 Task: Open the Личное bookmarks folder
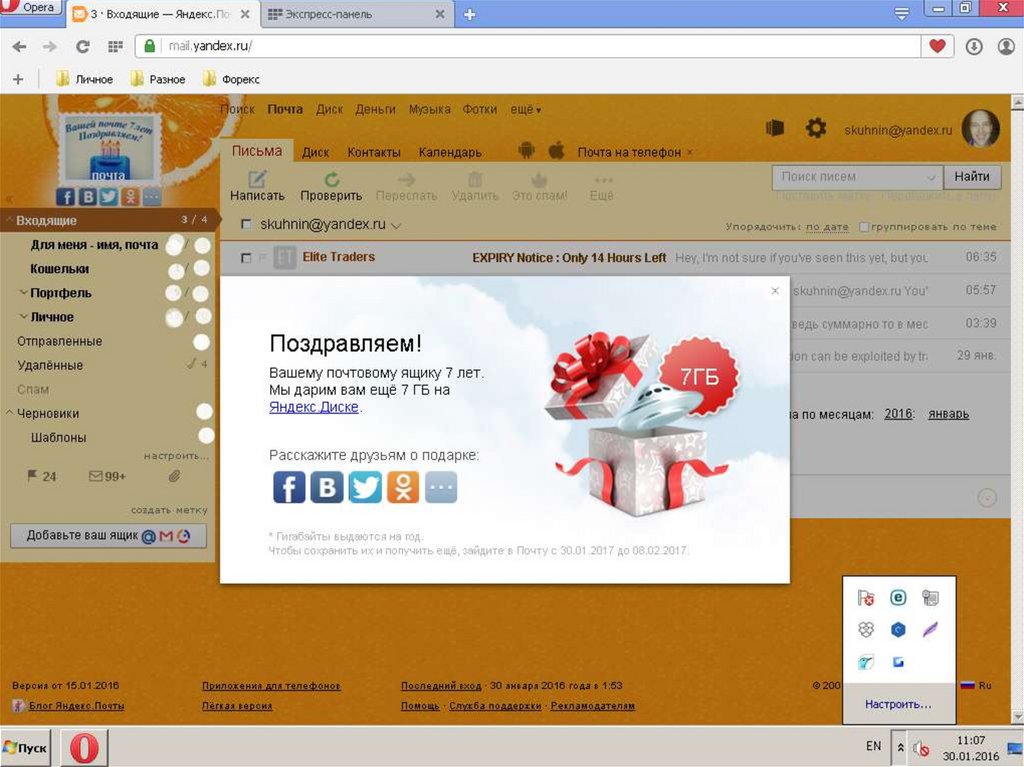click(84, 79)
